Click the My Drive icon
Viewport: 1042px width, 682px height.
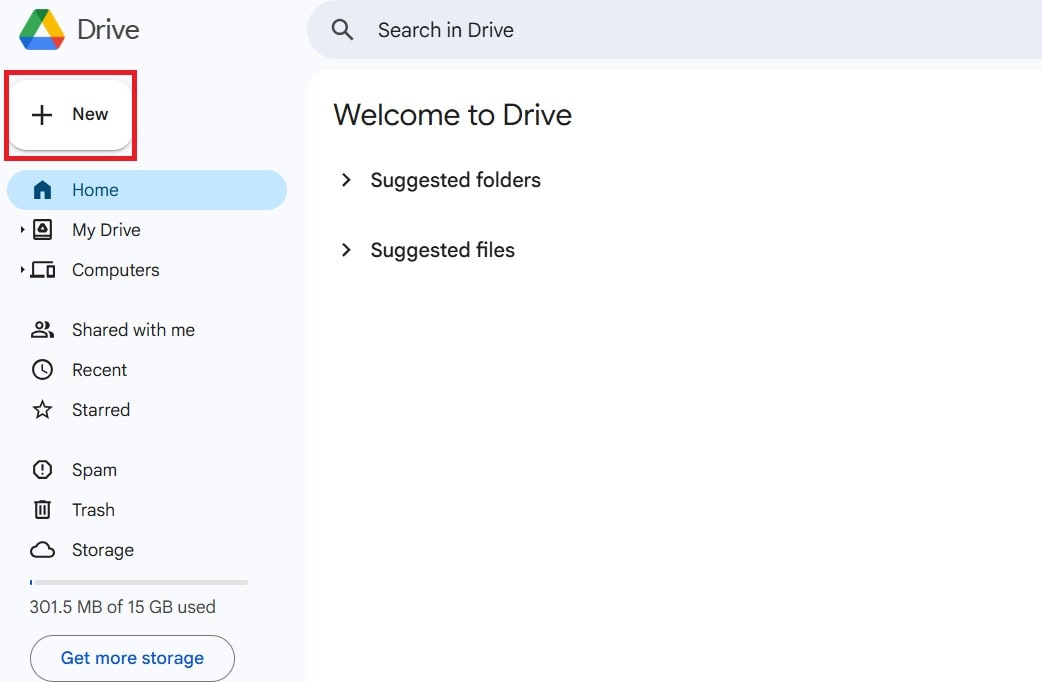(x=42, y=230)
